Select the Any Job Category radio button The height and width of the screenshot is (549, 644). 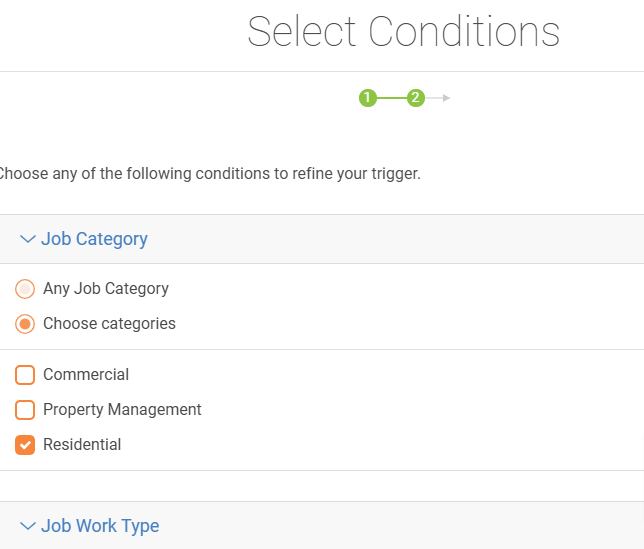pyautogui.click(x=25, y=289)
